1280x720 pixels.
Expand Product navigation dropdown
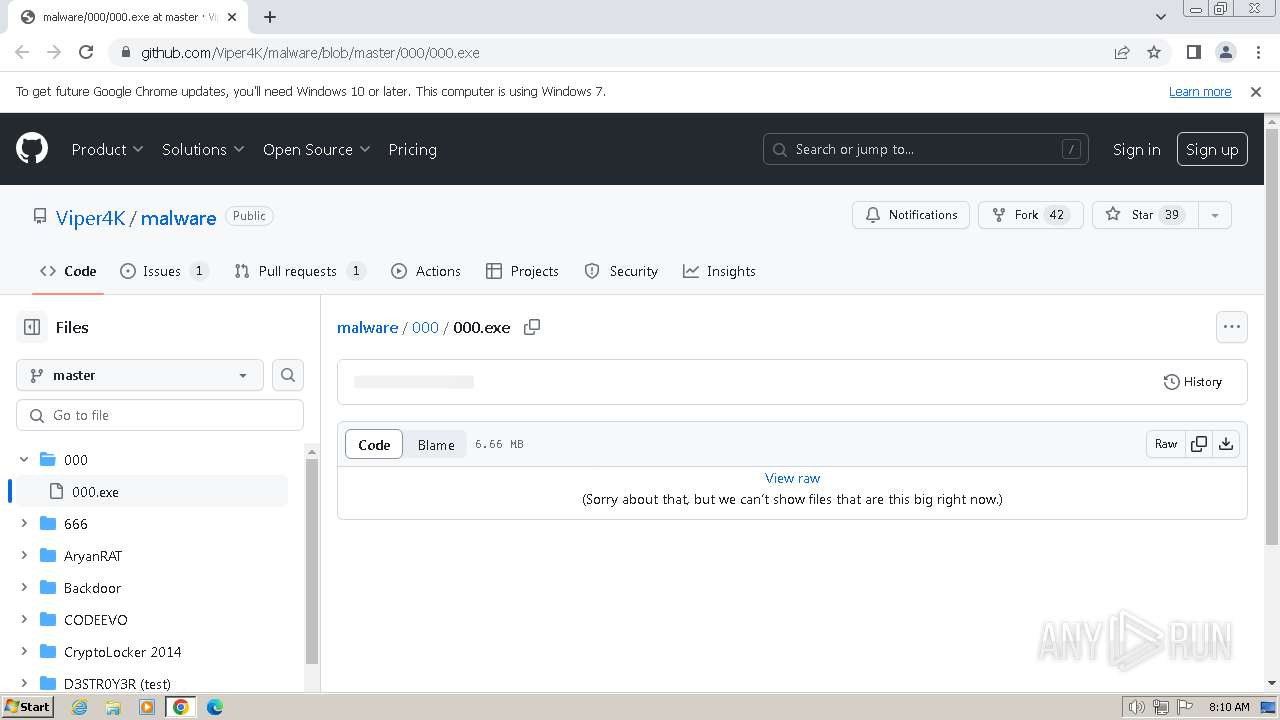coord(107,149)
